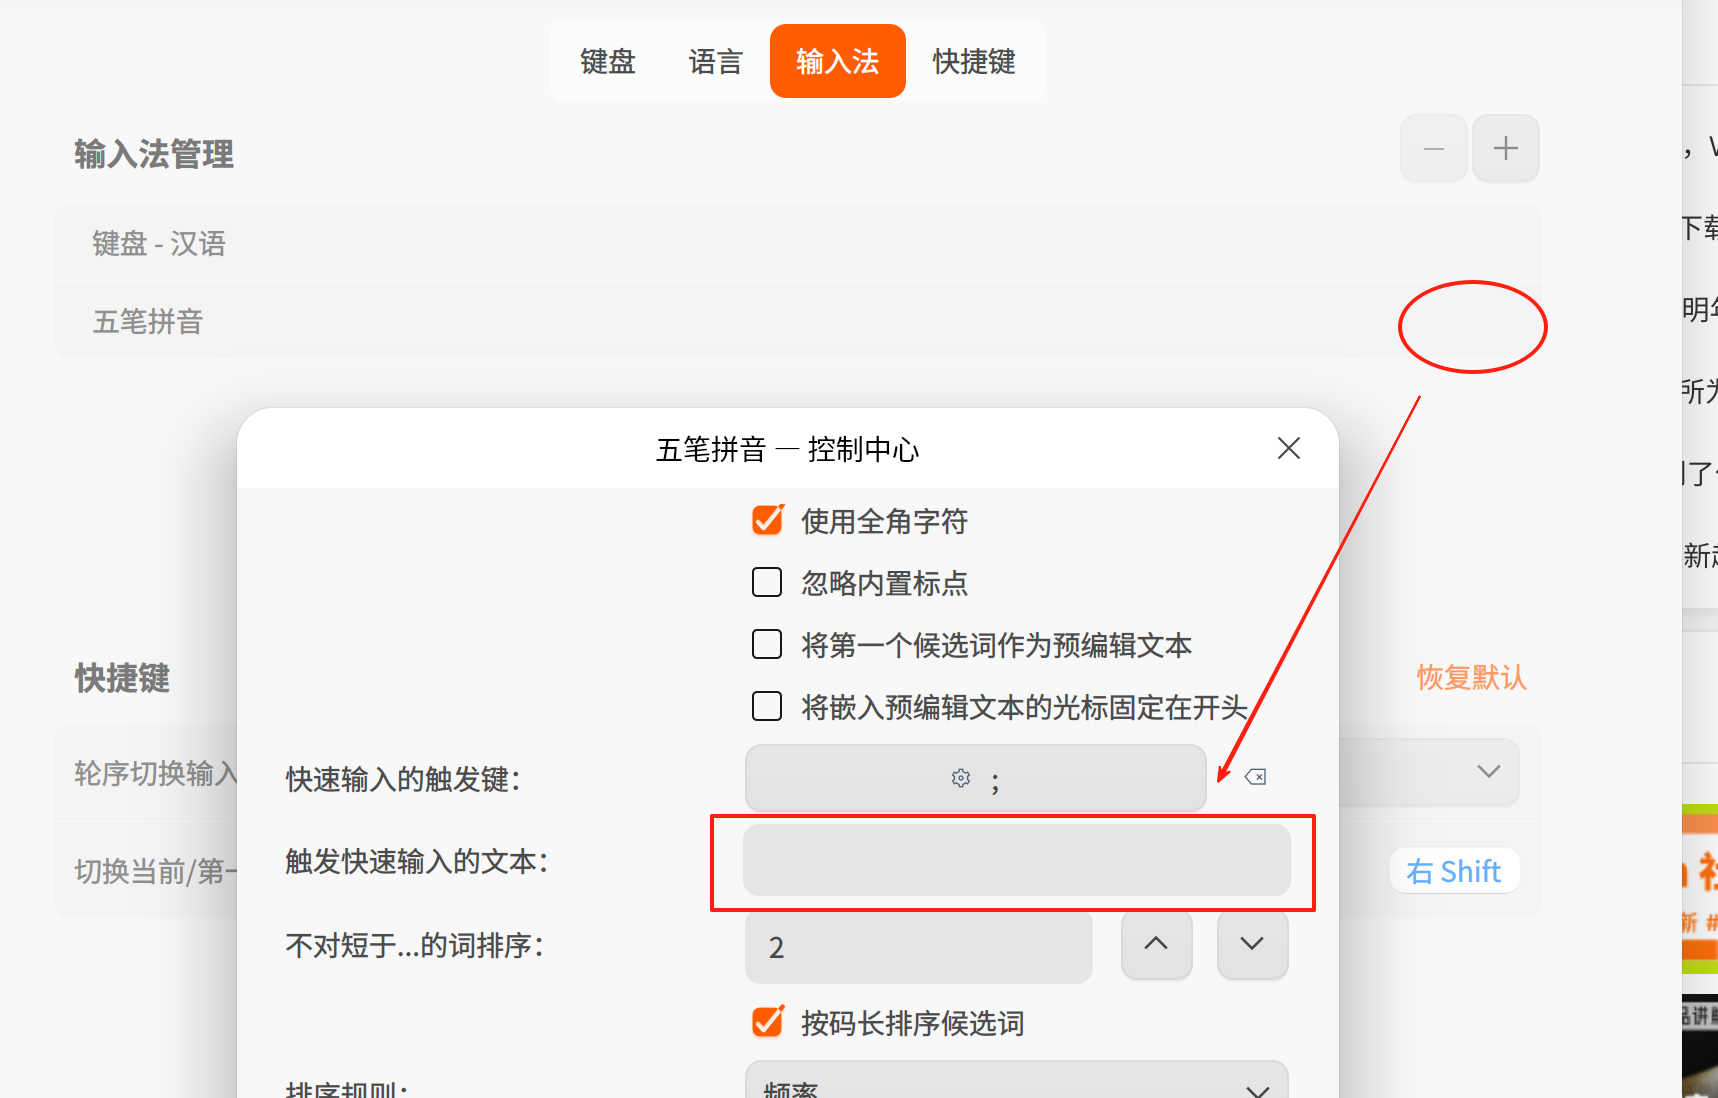Toggle 按码长排序候选词 checkbox
The height and width of the screenshot is (1098, 1718).
pos(767,1022)
